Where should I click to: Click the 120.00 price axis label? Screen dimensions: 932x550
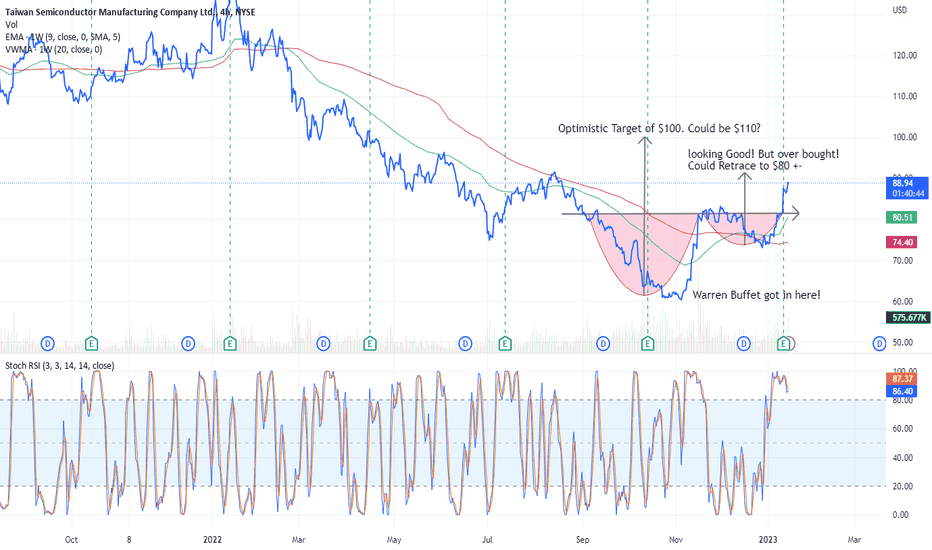pyautogui.click(x=904, y=55)
